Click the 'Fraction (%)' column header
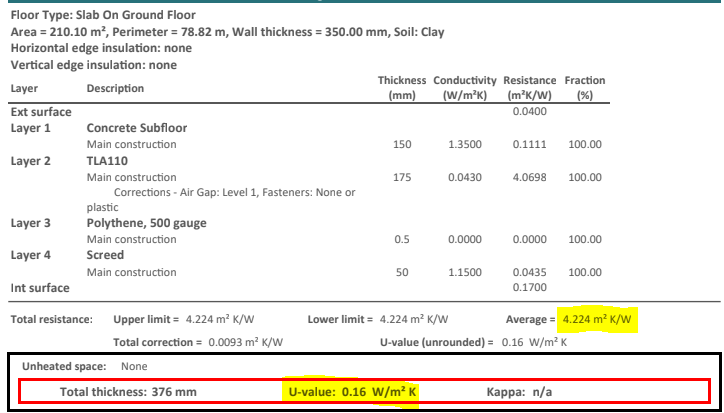 [585, 88]
